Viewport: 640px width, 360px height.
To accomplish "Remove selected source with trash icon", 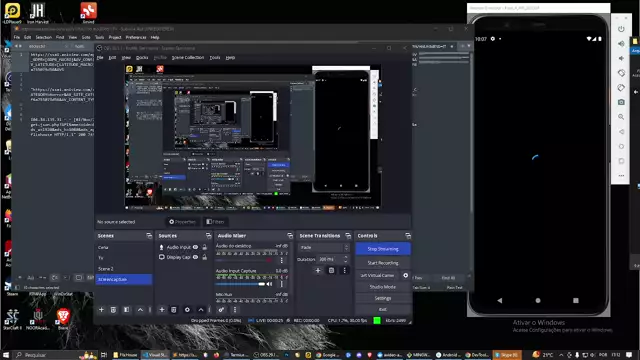I will [x=174, y=310].
